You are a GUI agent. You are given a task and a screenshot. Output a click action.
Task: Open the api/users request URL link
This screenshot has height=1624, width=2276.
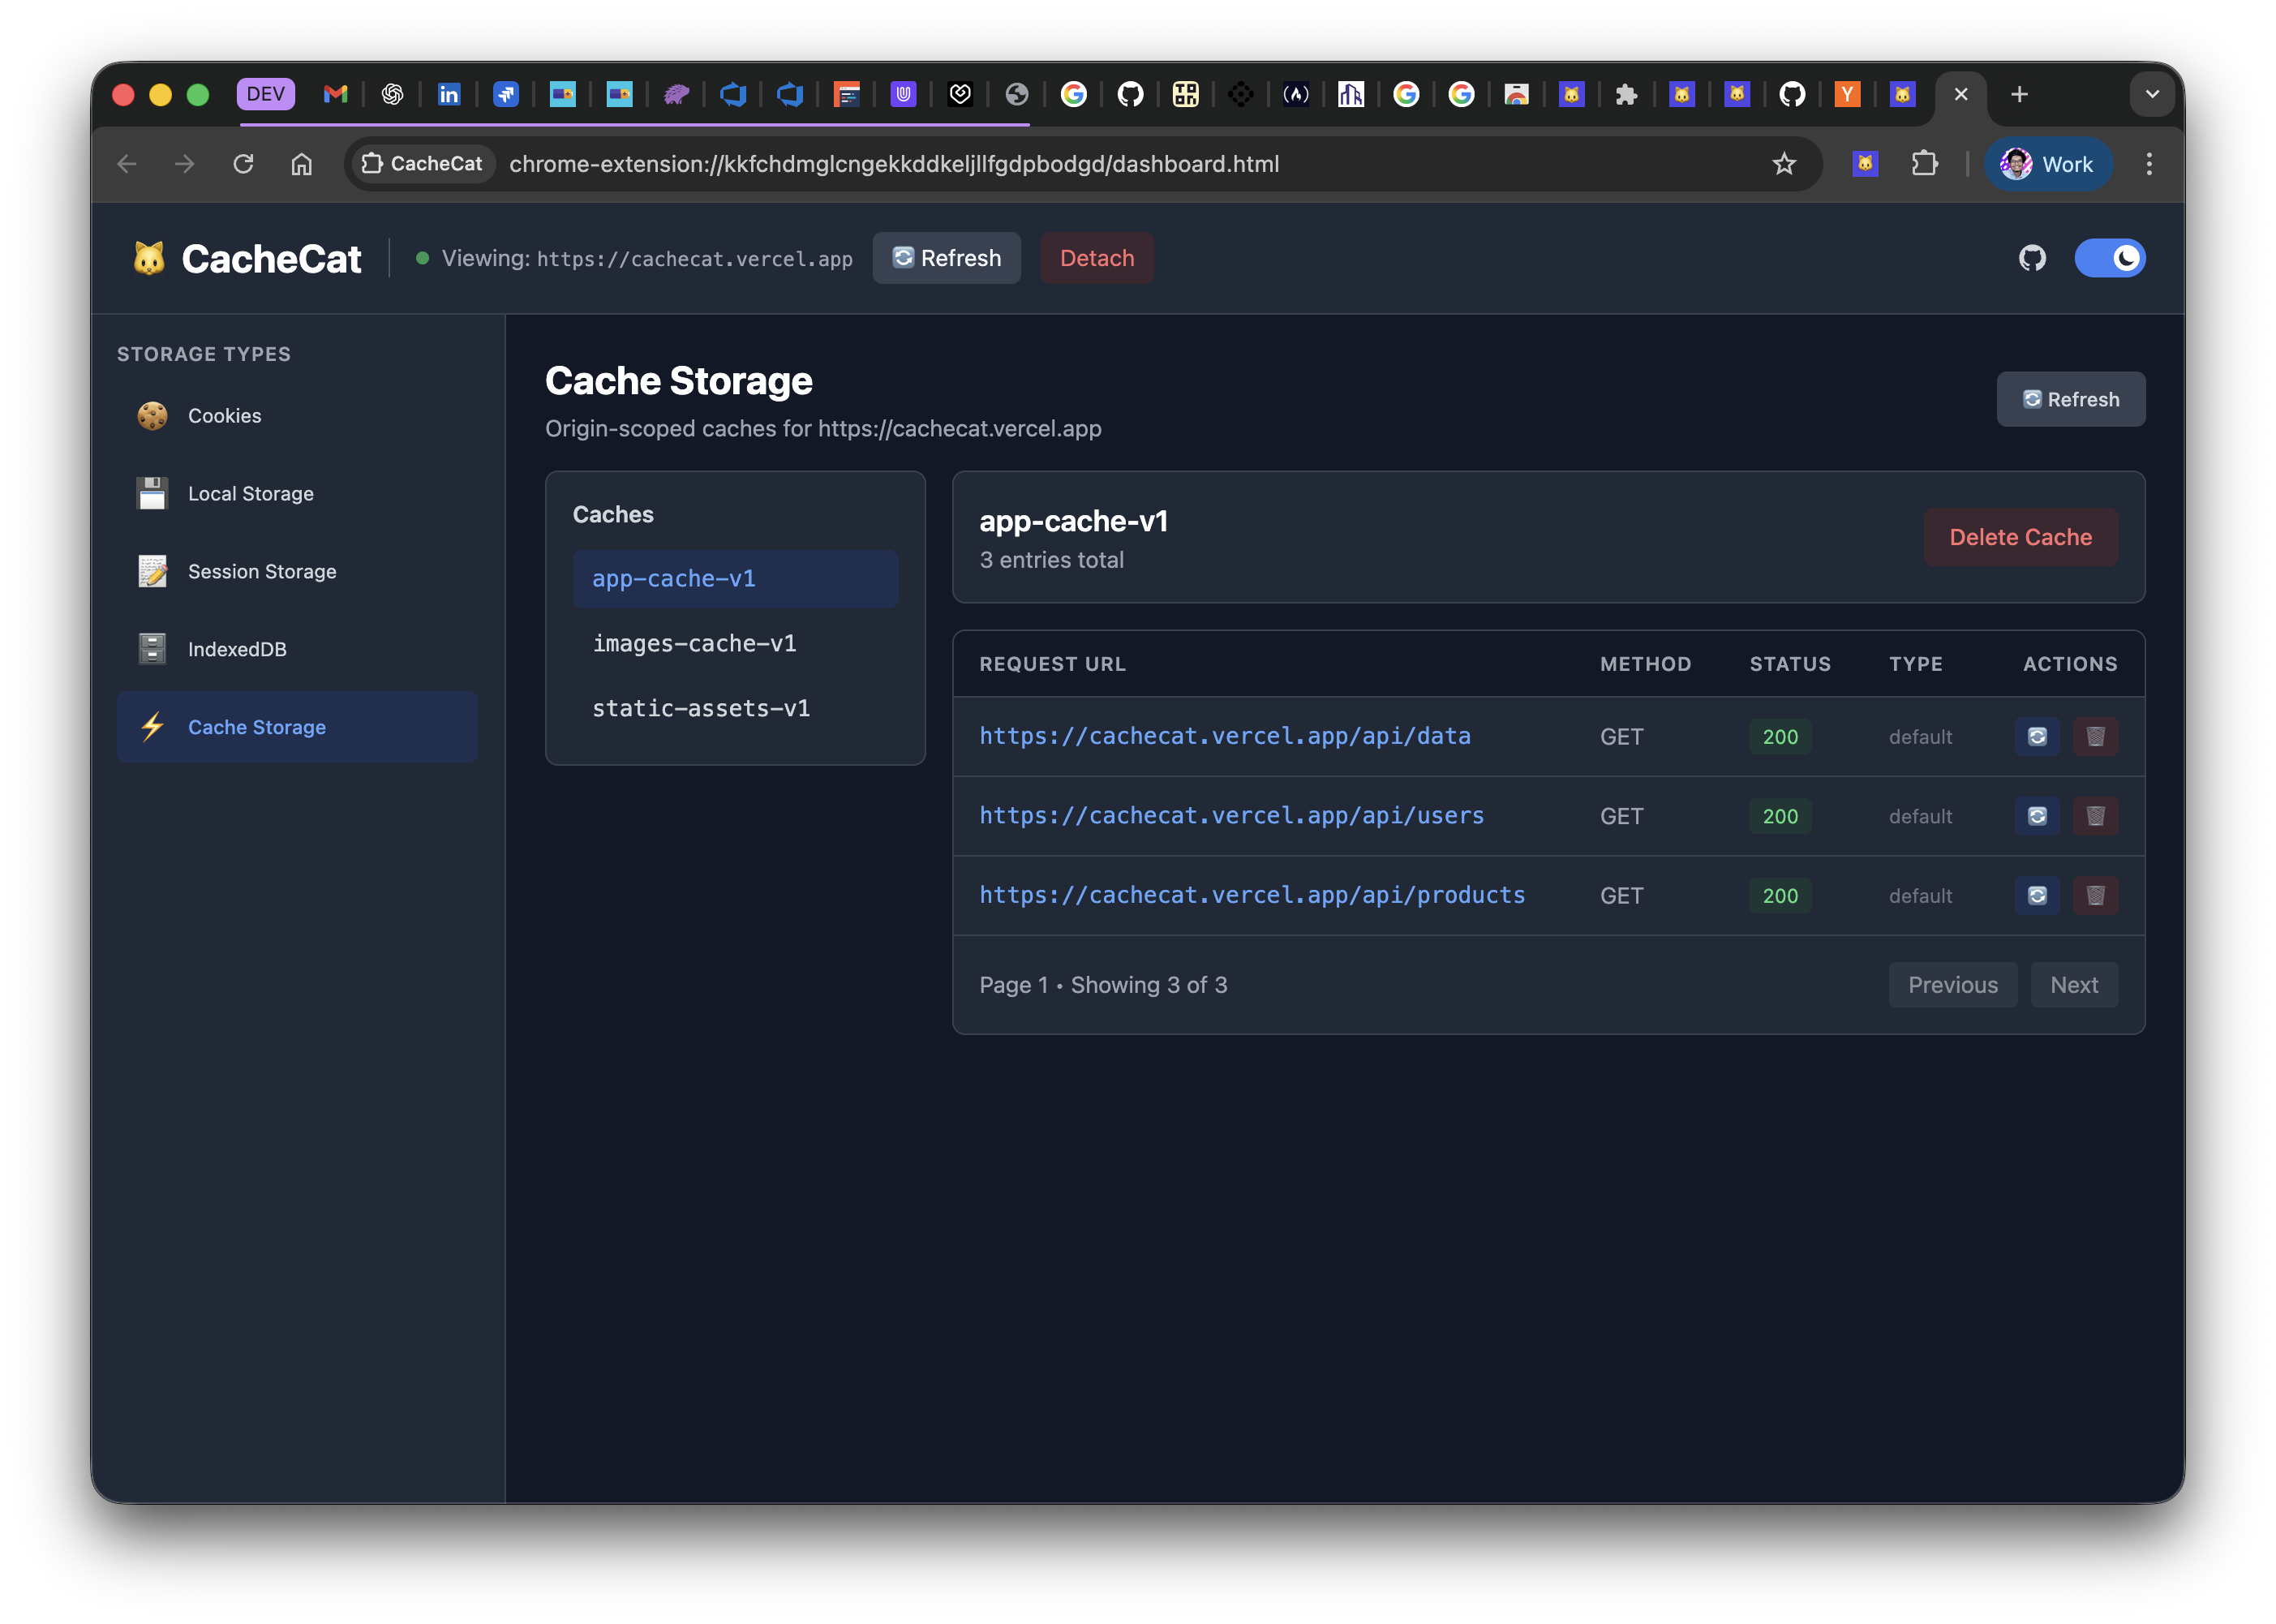coord(1231,816)
